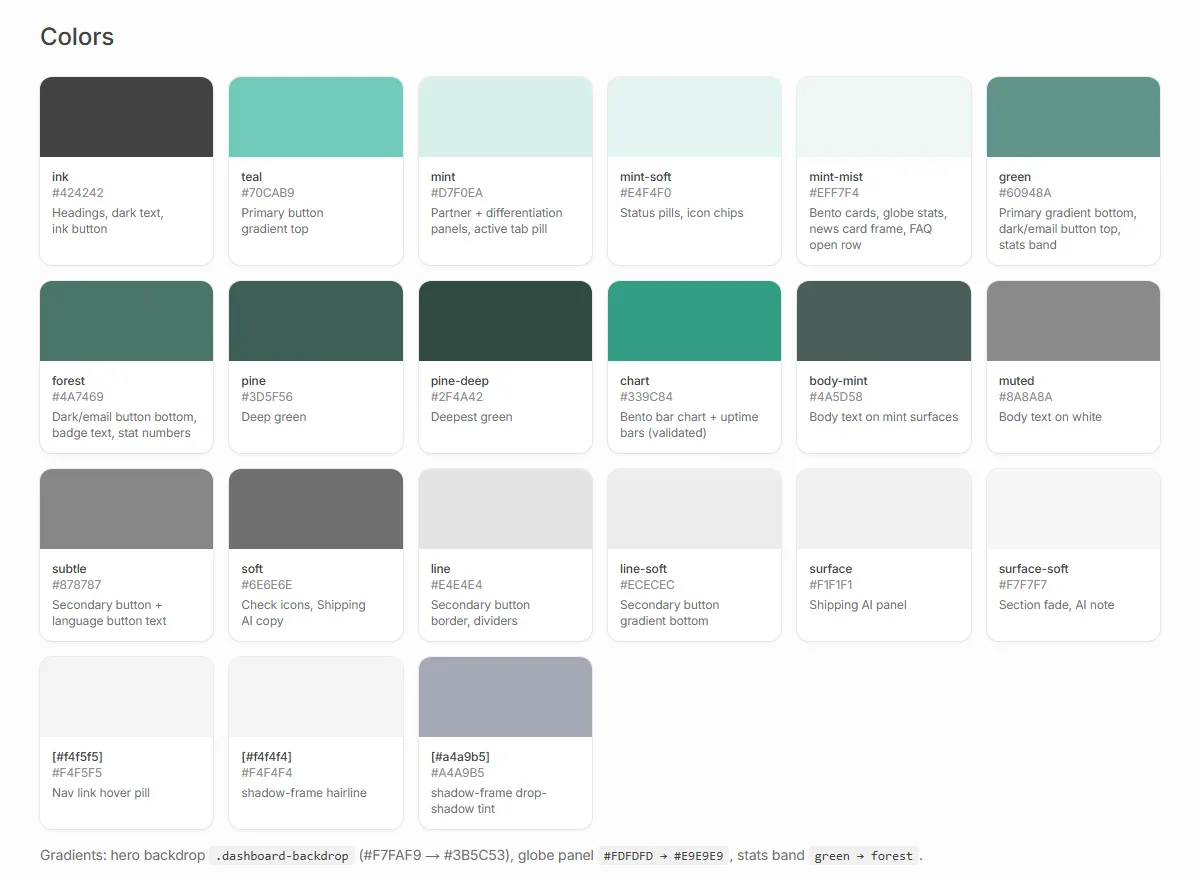This screenshot has width=1200, height=880.
Task: Click description 'Body text on white'
Action: (1050, 417)
